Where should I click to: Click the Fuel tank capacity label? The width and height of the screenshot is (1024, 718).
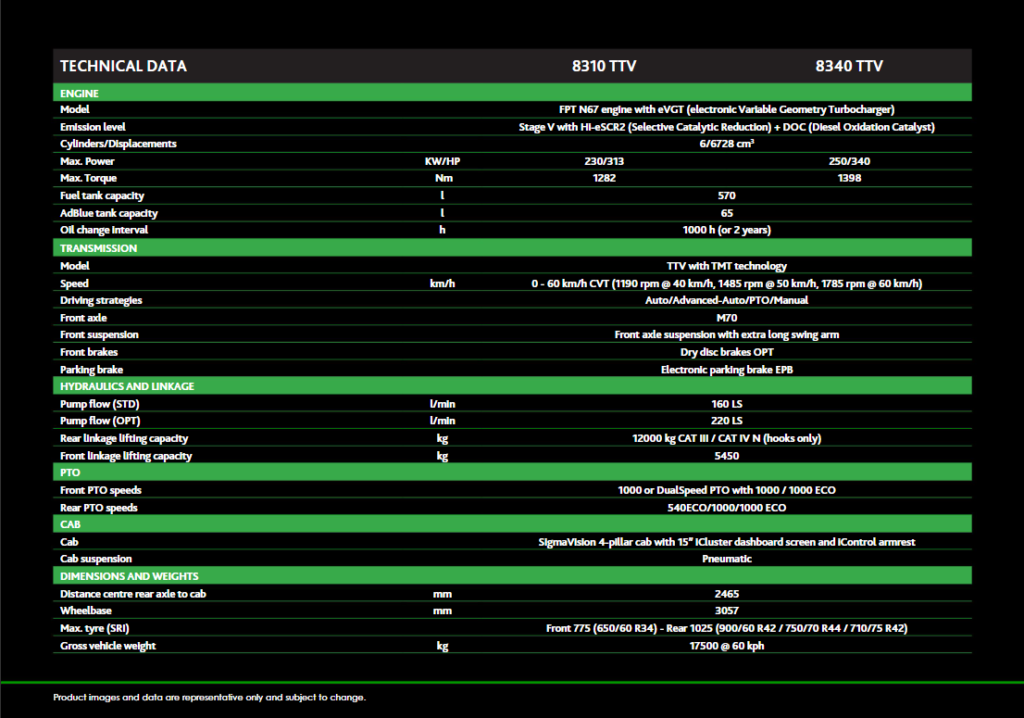[x=102, y=195]
